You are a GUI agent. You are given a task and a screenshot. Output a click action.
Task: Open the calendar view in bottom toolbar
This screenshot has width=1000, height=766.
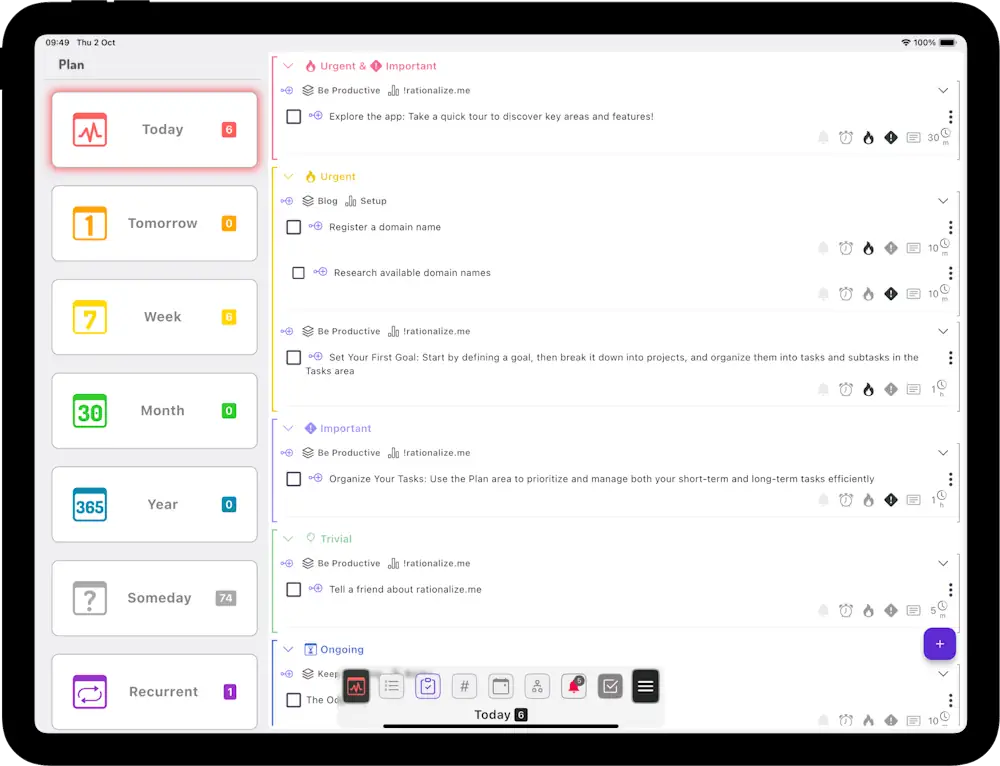tap(501, 686)
